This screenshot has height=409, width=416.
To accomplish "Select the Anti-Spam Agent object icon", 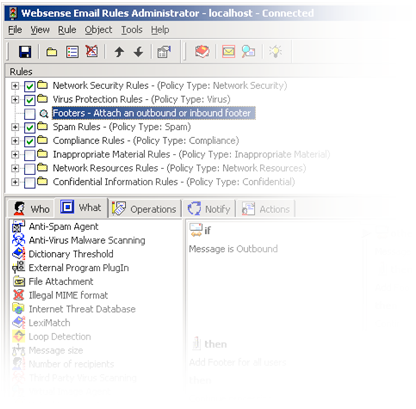I will pos(18,226).
